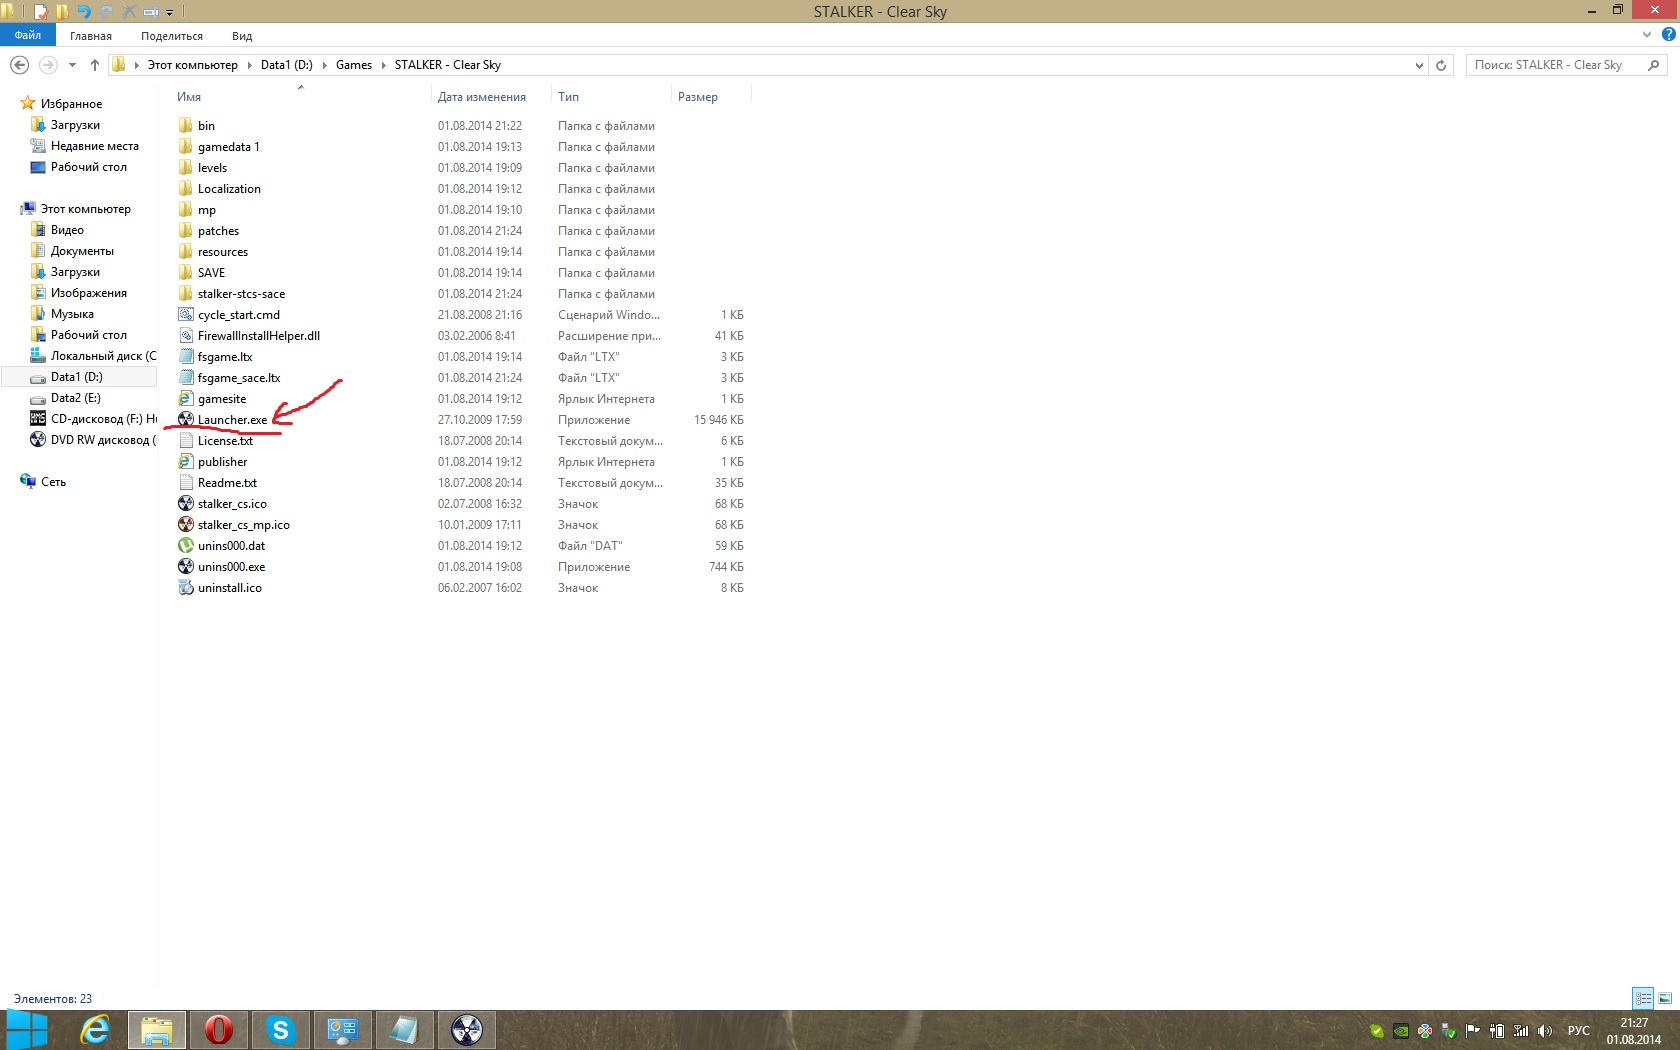This screenshot has height=1050, width=1680.
Task: Click the Opera browser taskbar icon
Action: [218, 1029]
